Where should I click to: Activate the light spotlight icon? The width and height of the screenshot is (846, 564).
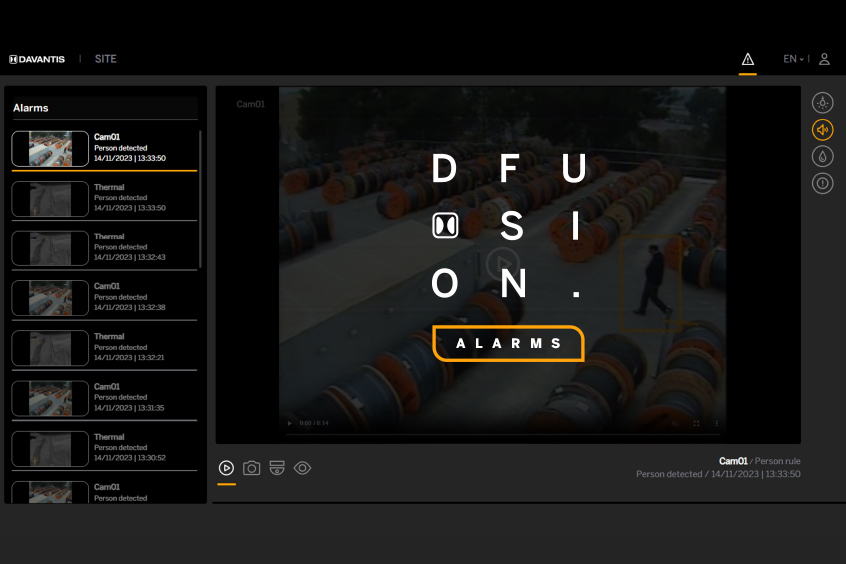(x=822, y=103)
